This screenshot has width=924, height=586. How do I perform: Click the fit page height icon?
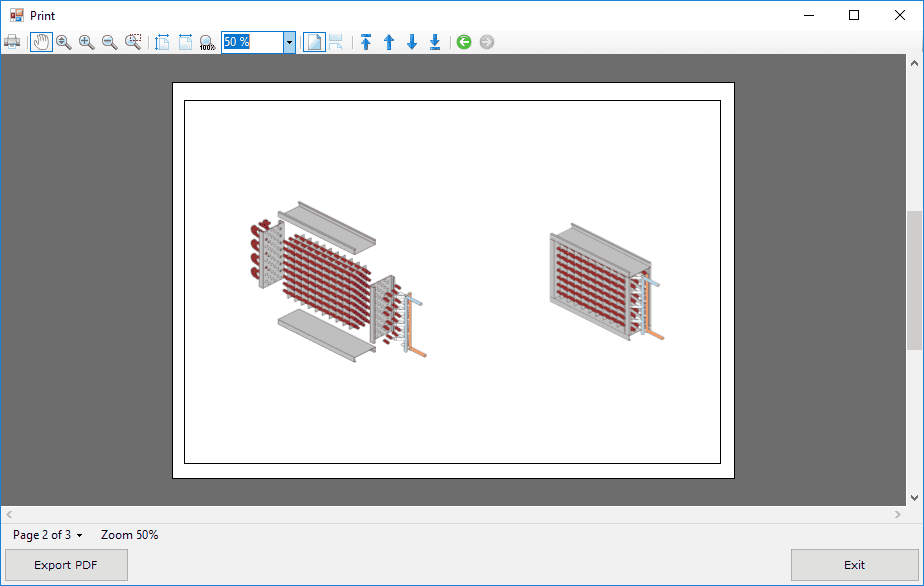162,42
